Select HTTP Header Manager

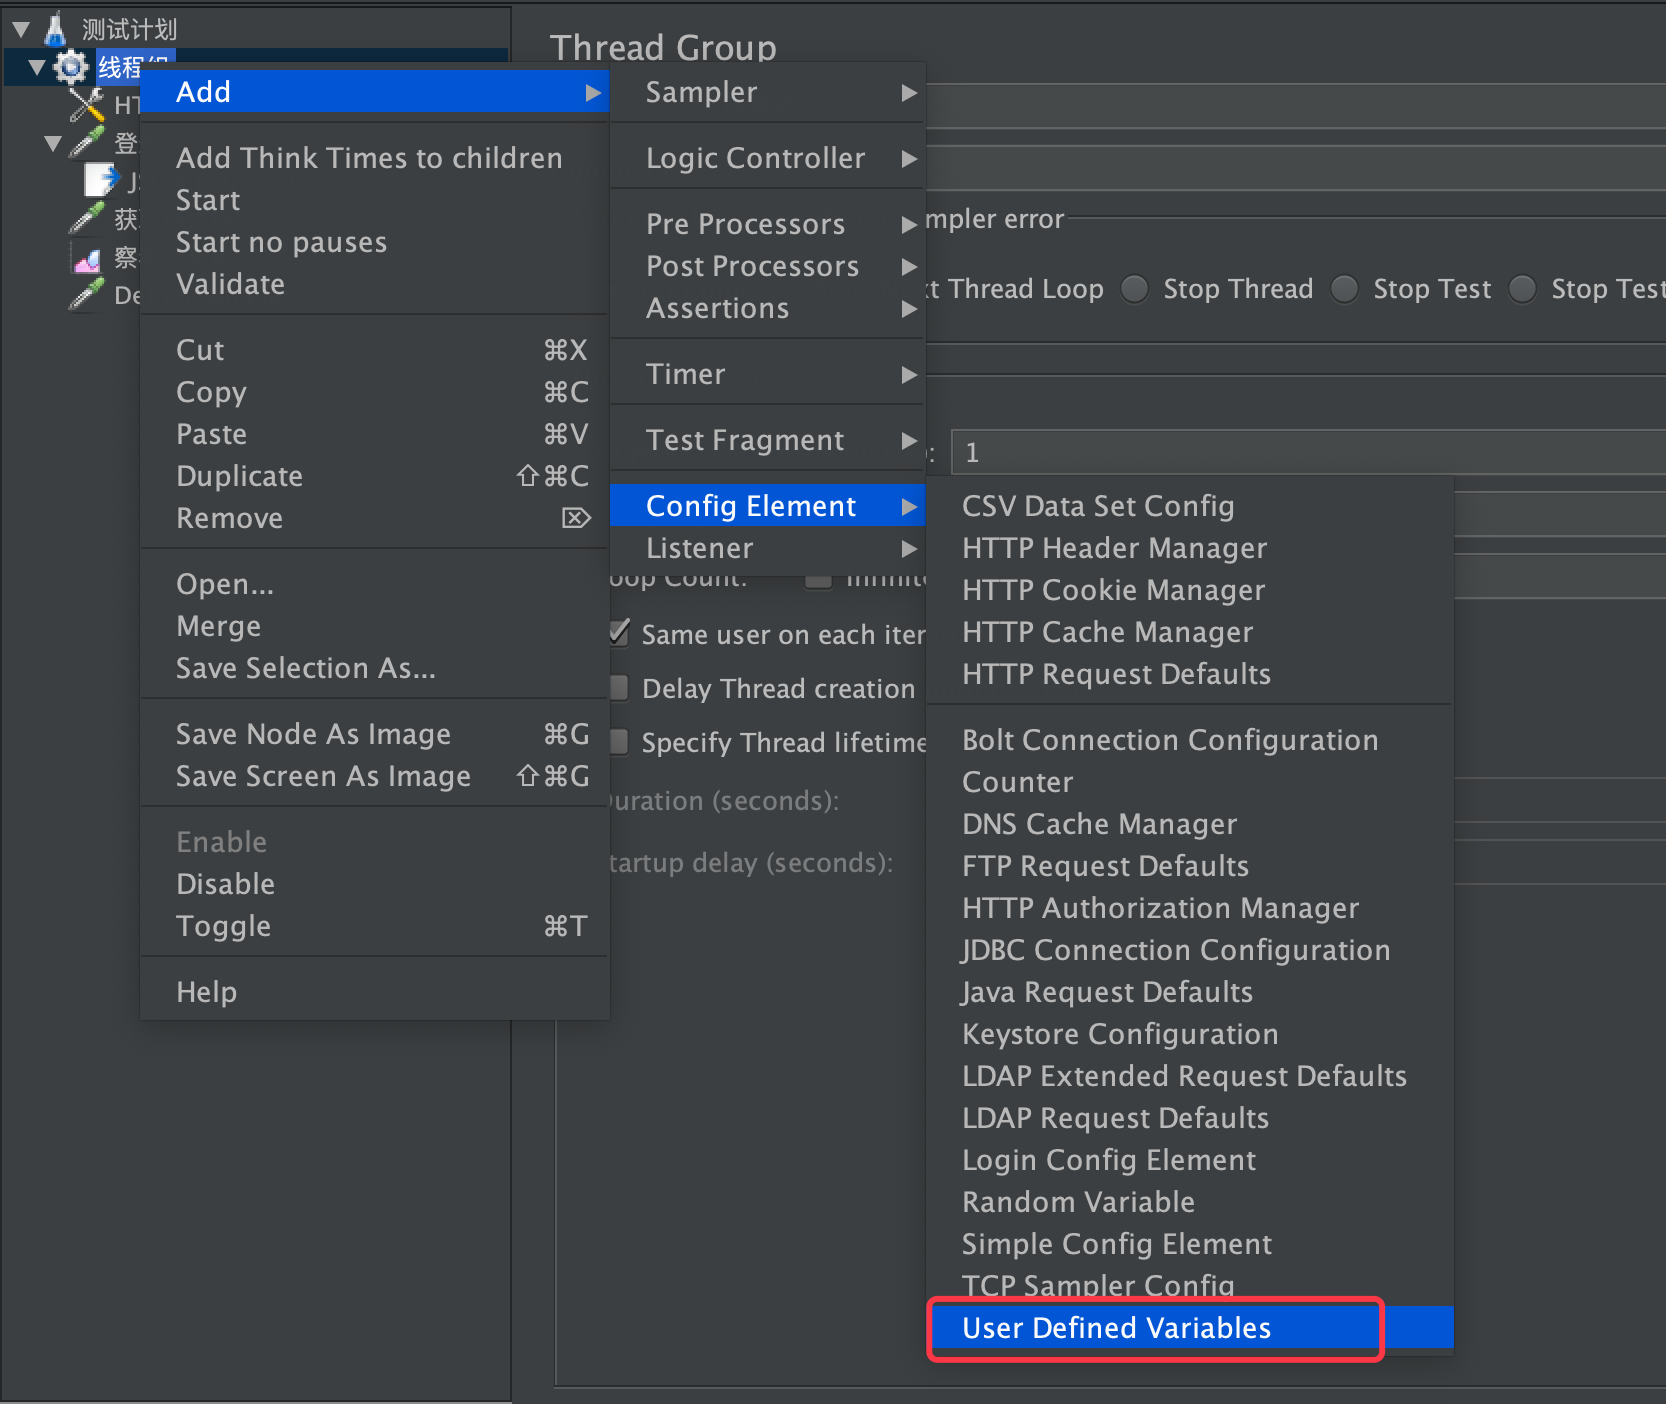pos(1190,548)
